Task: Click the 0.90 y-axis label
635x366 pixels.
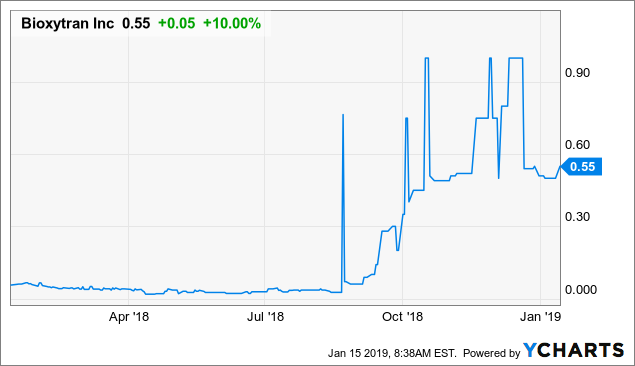Action: tap(577, 73)
